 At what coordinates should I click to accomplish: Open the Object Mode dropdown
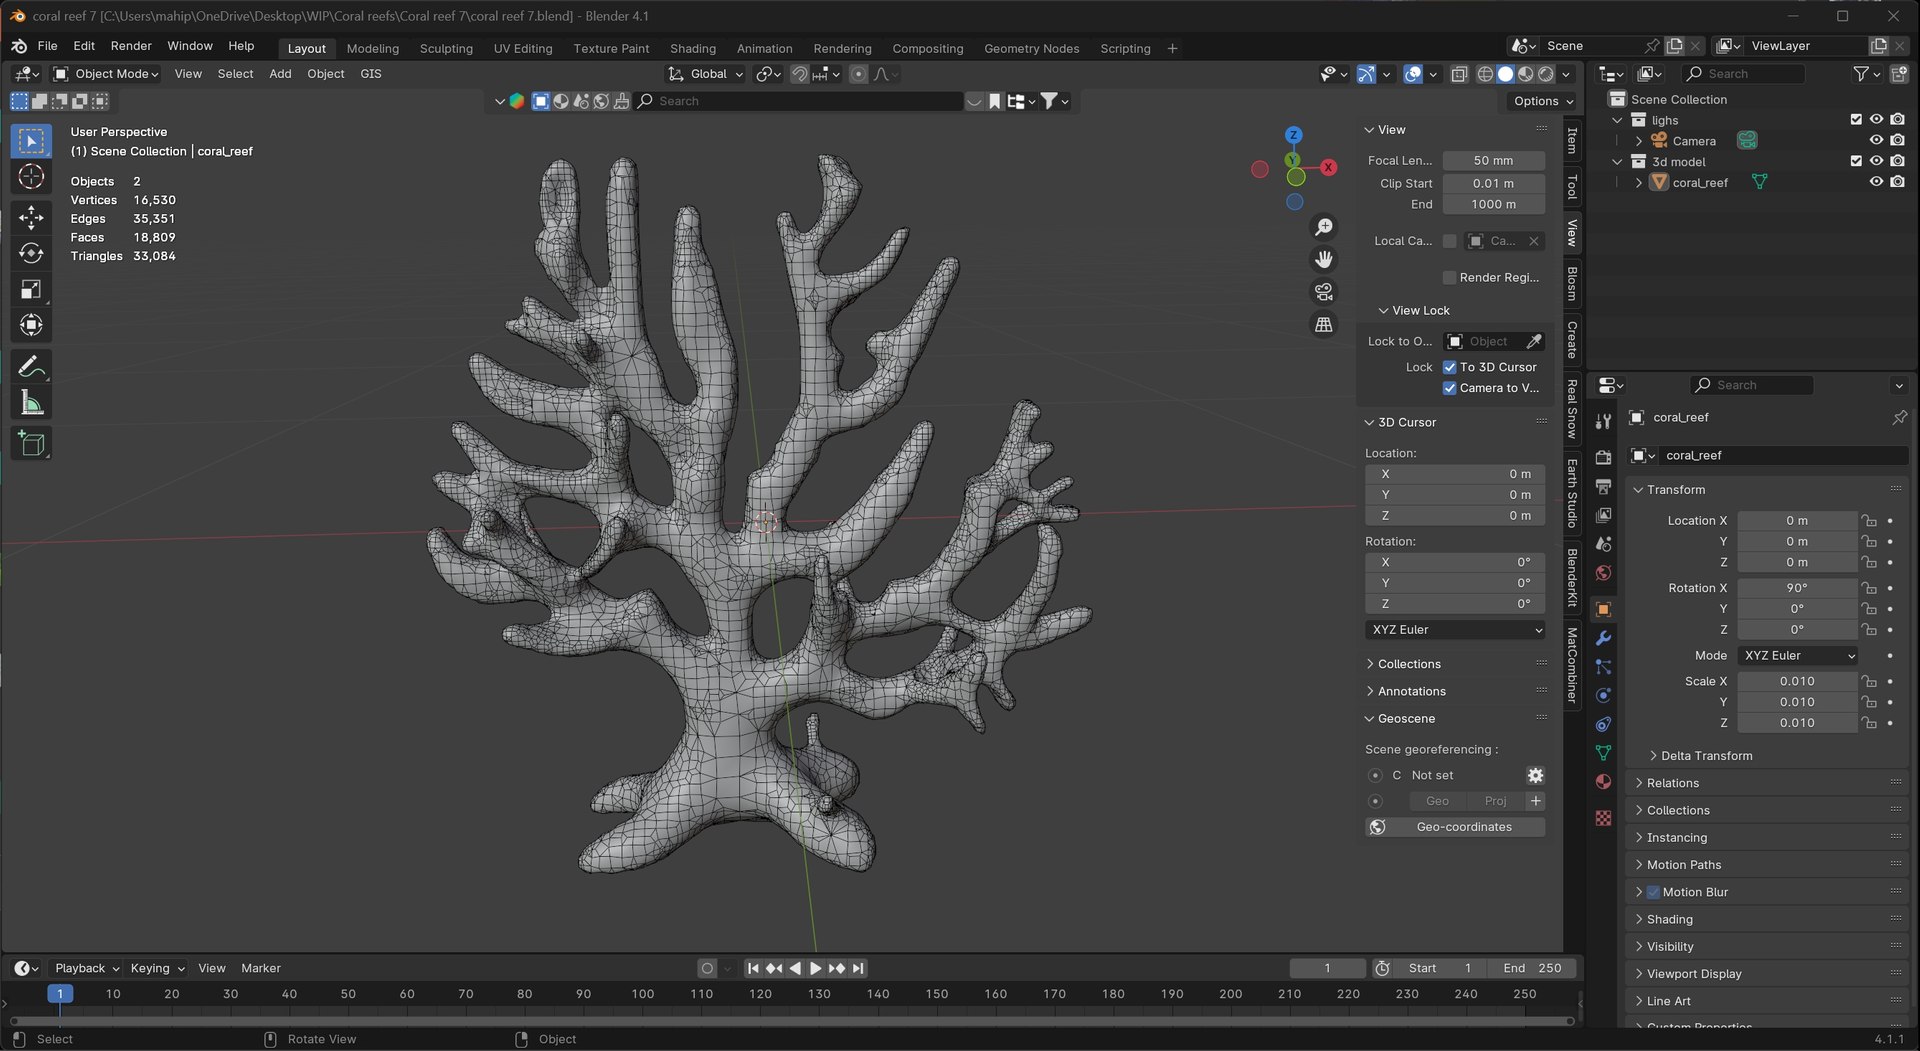(106, 74)
